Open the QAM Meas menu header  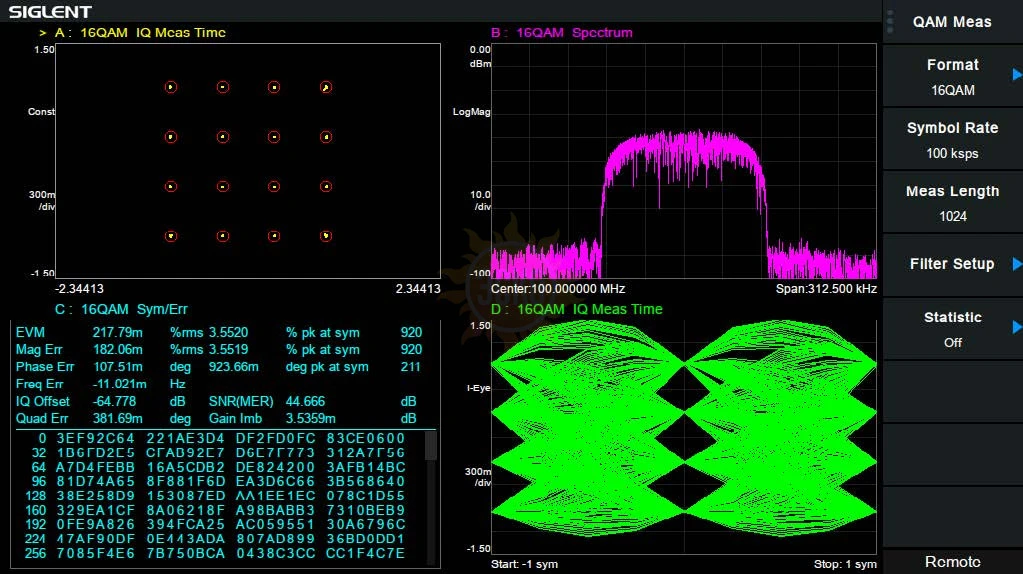pos(952,22)
